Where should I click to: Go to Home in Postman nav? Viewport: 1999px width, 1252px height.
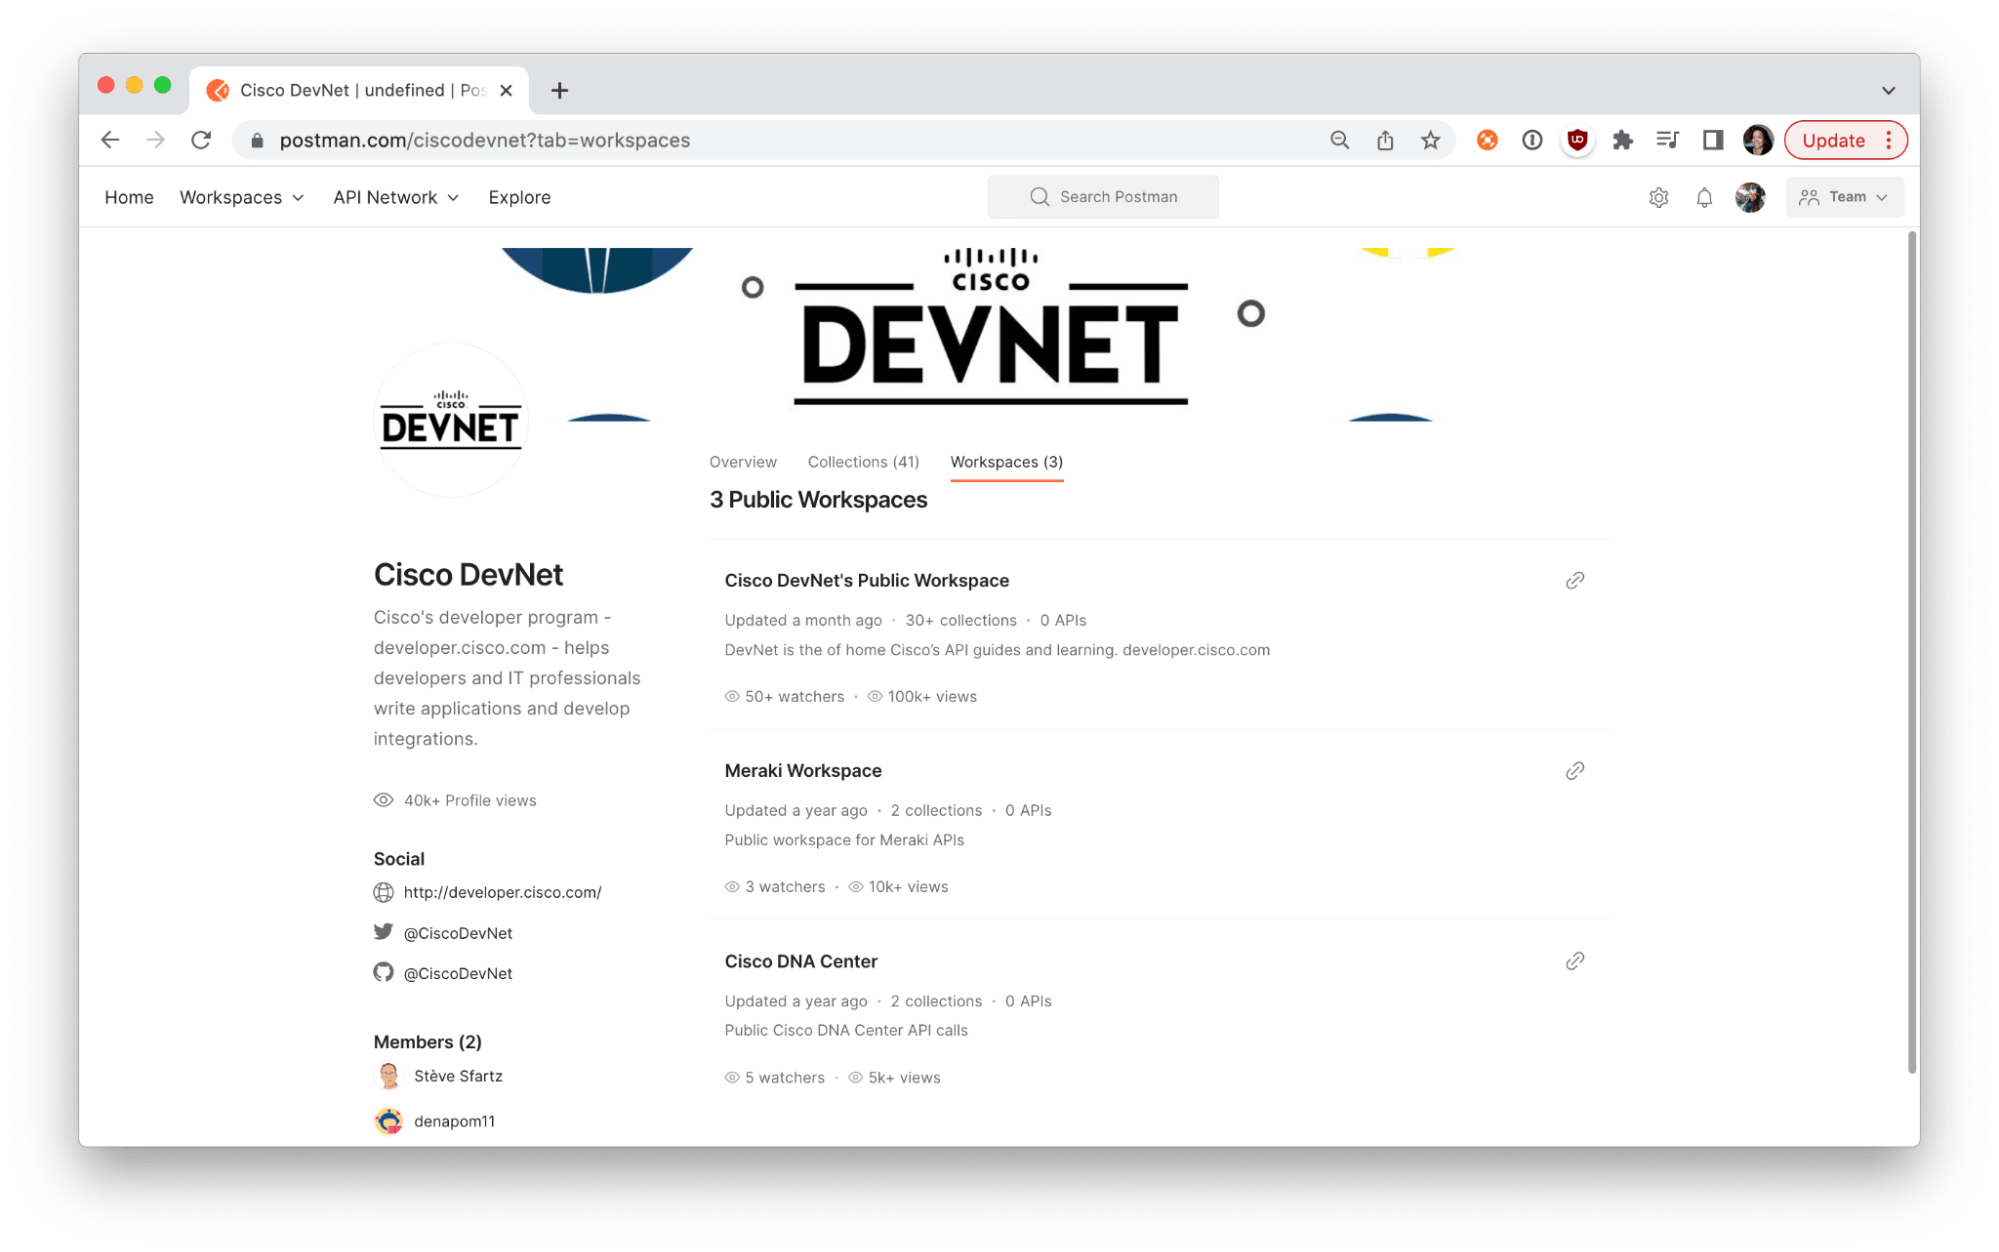pyautogui.click(x=129, y=197)
